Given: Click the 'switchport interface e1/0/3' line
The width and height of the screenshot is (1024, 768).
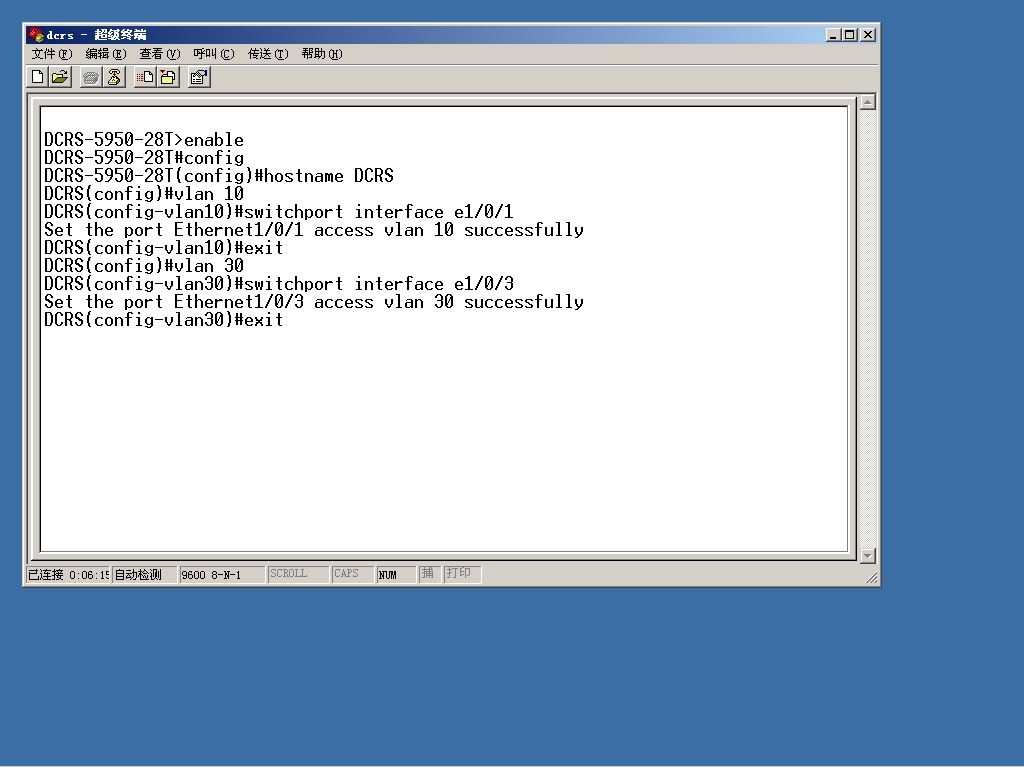Looking at the screenshot, I should tap(279, 283).
